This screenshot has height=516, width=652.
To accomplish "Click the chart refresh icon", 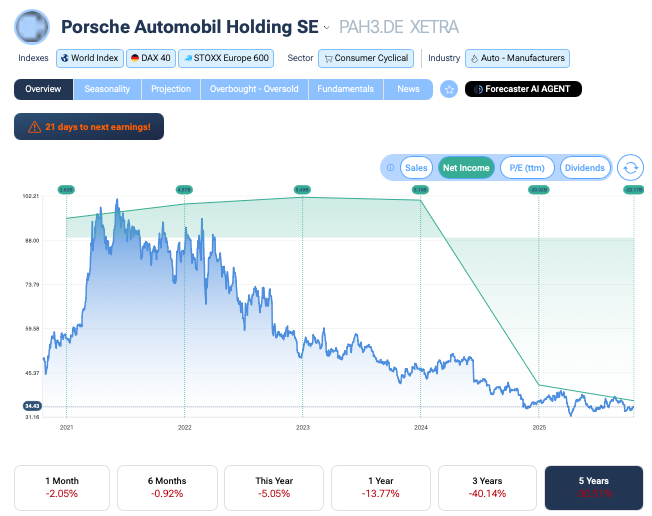I will [629, 168].
